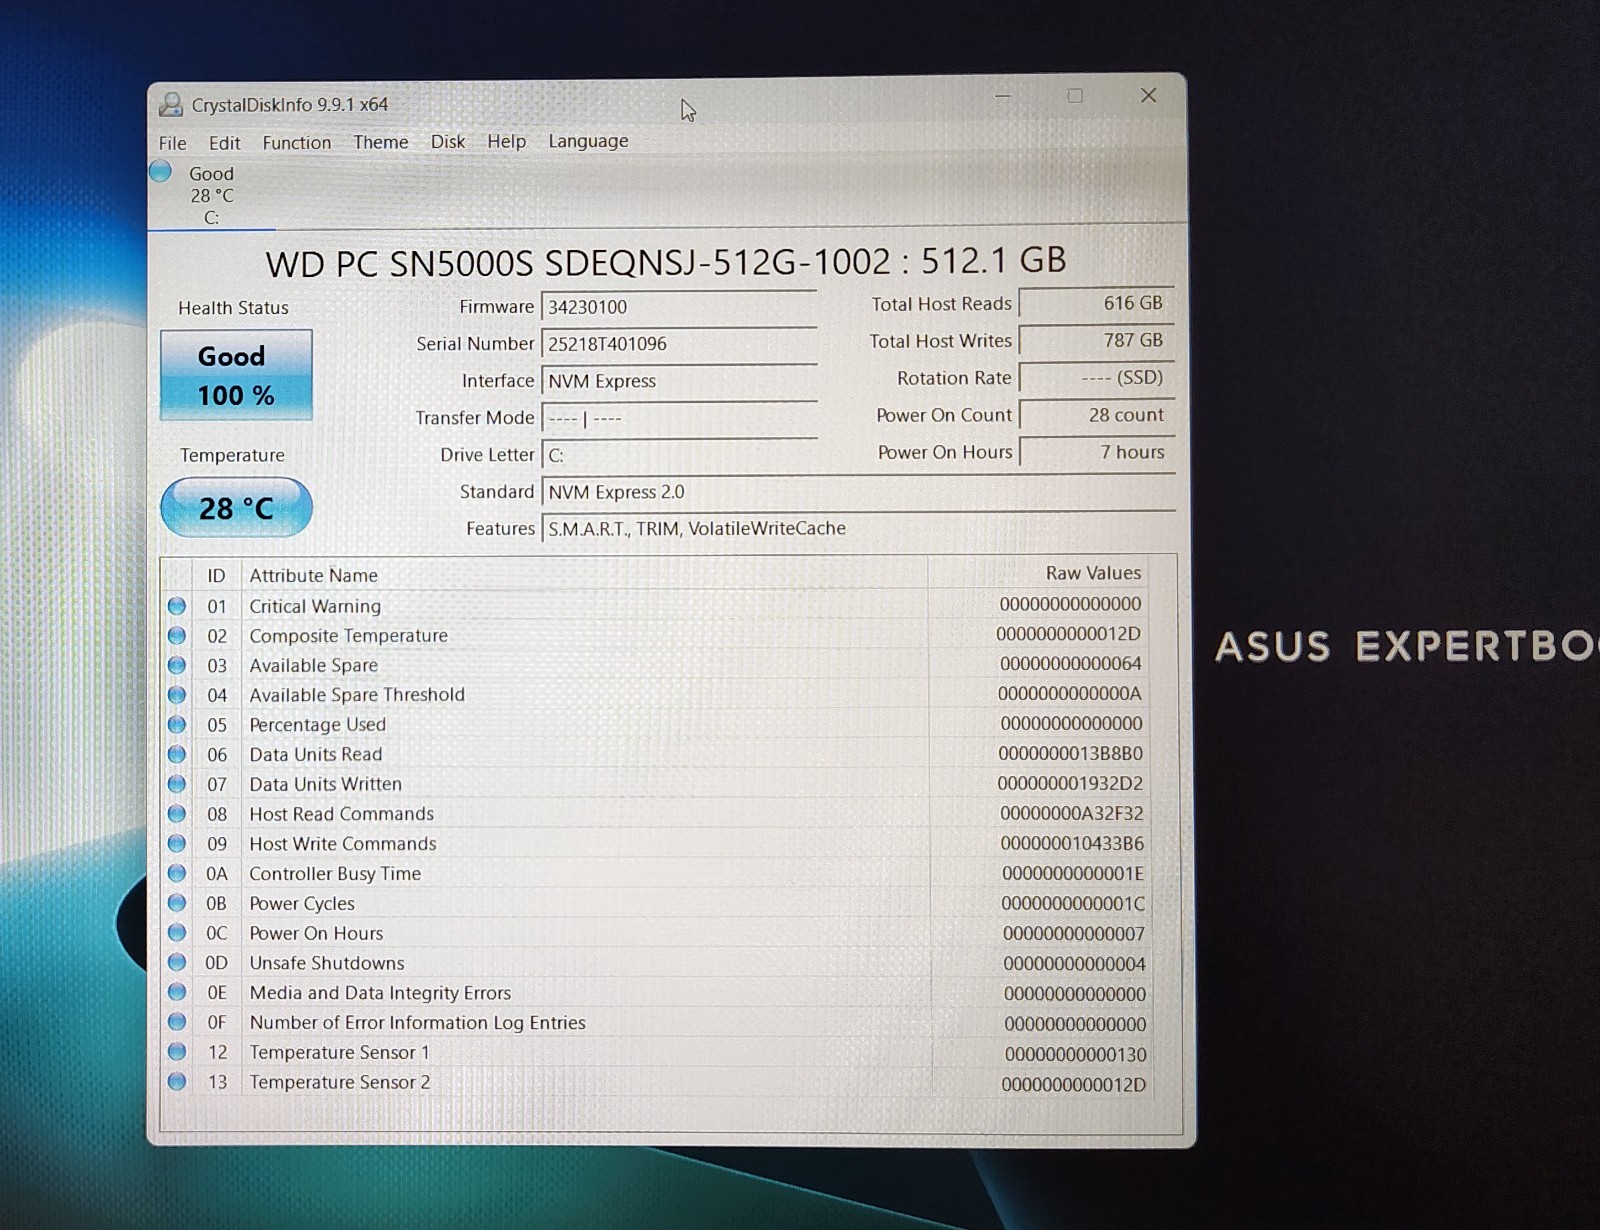Screen dimensions: 1600x1230
Task: Select the Composite Temperature attribute name
Action: tap(348, 636)
